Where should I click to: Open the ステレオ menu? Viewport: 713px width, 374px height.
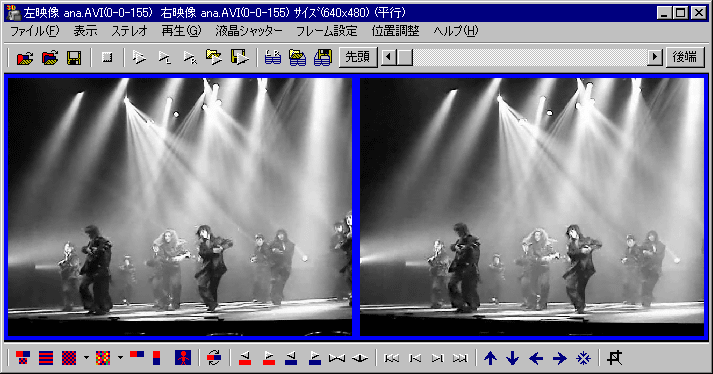[x=130, y=31]
